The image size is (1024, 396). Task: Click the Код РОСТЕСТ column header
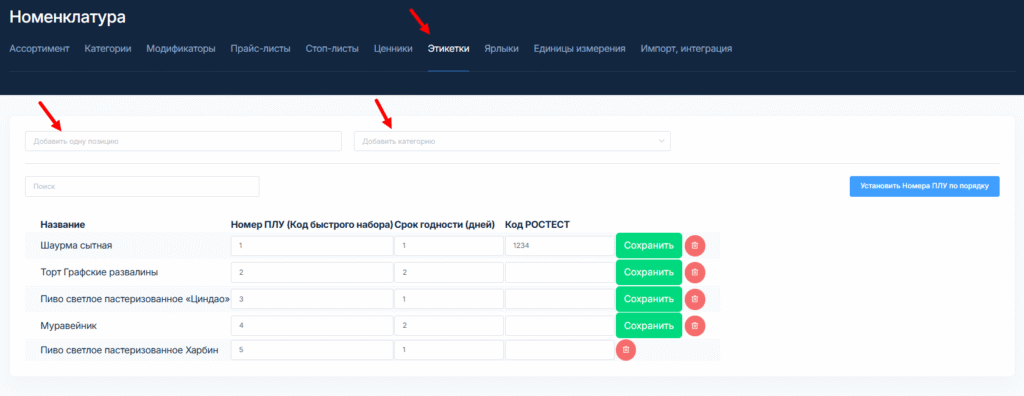point(537,224)
